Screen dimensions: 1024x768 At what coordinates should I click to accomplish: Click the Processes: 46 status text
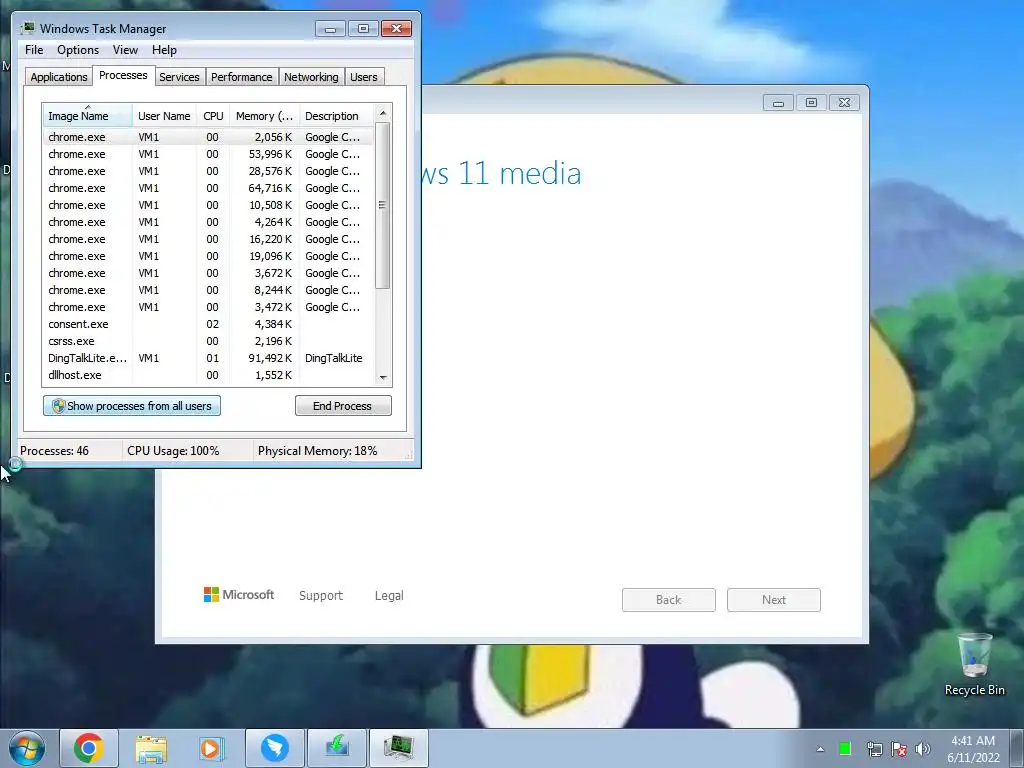pos(54,451)
